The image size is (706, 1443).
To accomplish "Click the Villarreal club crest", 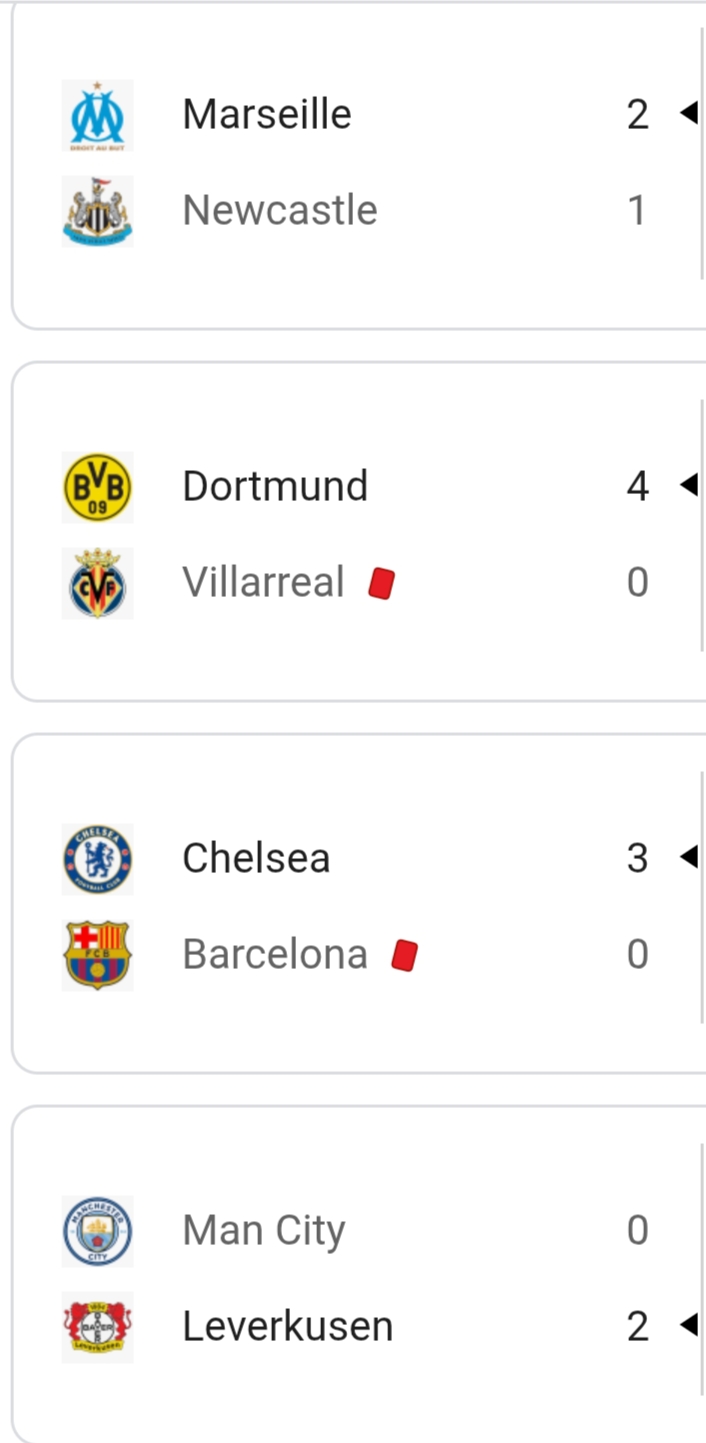I will tap(97, 582).
